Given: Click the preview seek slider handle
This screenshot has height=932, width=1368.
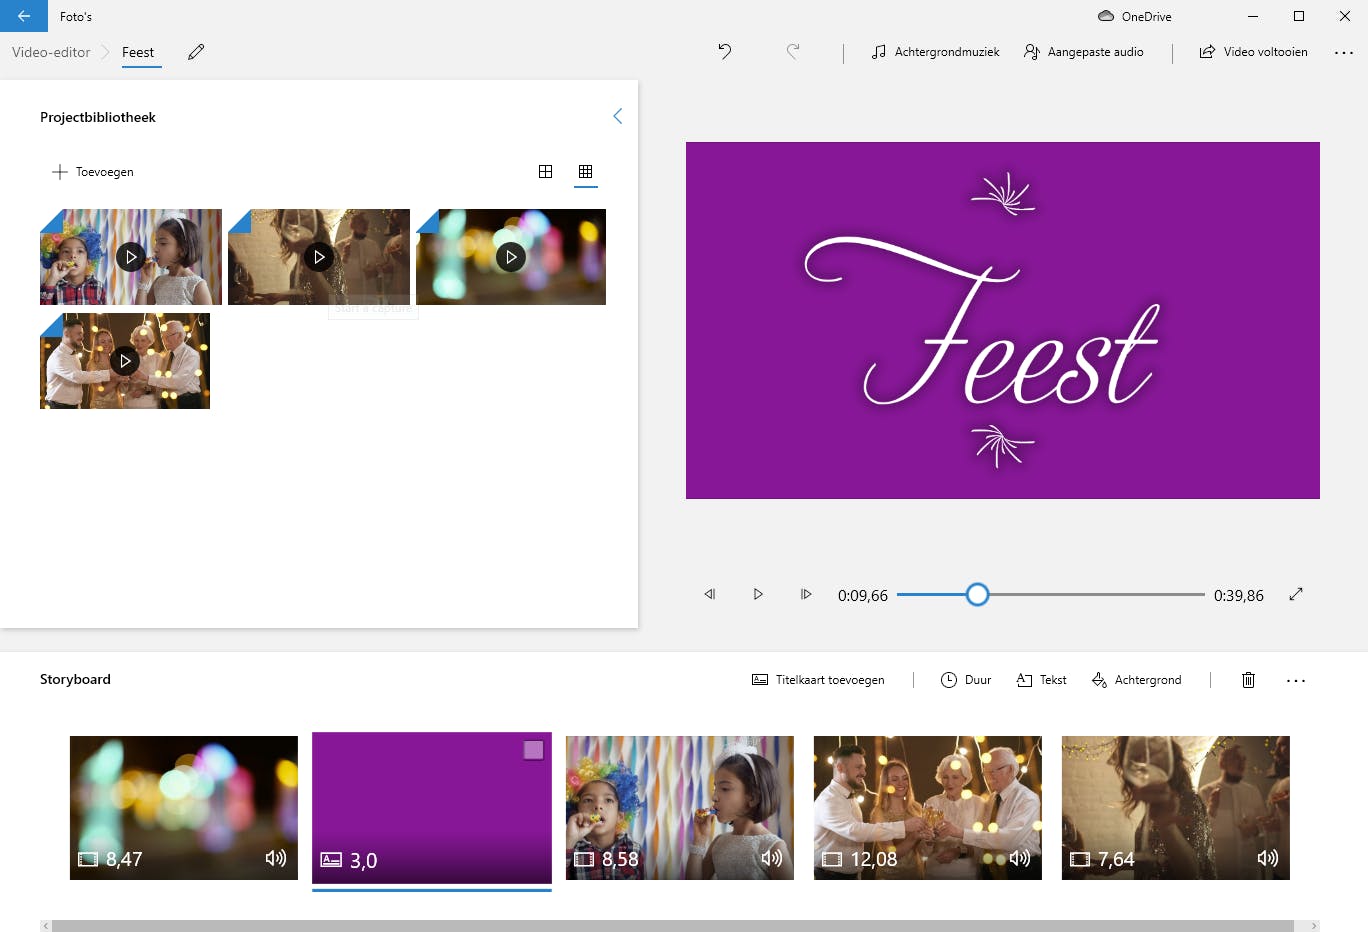Looking at the screenshot, I should point(977,595).
